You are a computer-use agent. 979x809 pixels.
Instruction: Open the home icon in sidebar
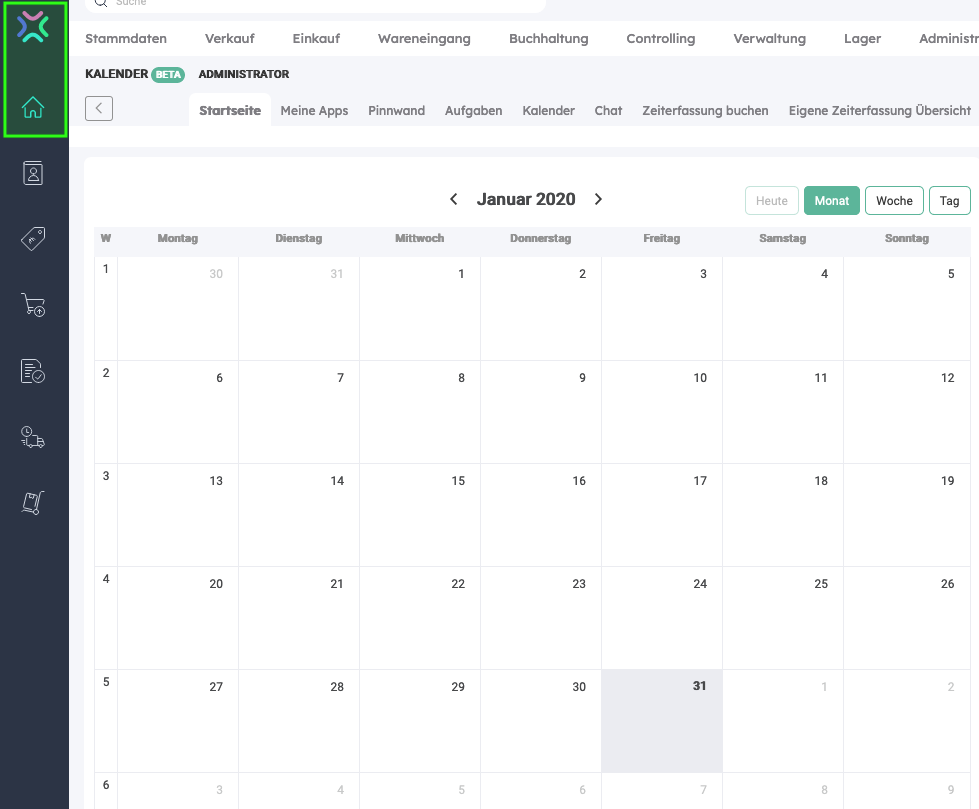pyautogui.click(x=33, y=107)
